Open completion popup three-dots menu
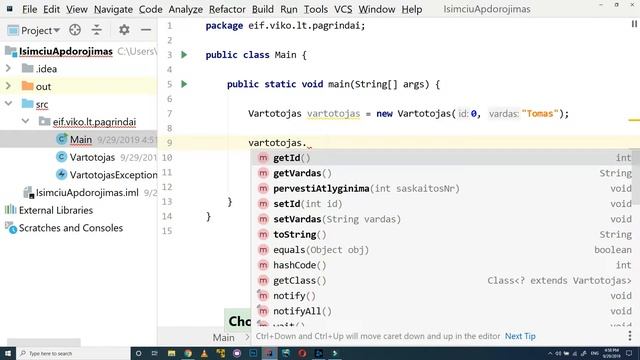Screen dimensions: 640x360 (x=630, y=336)
